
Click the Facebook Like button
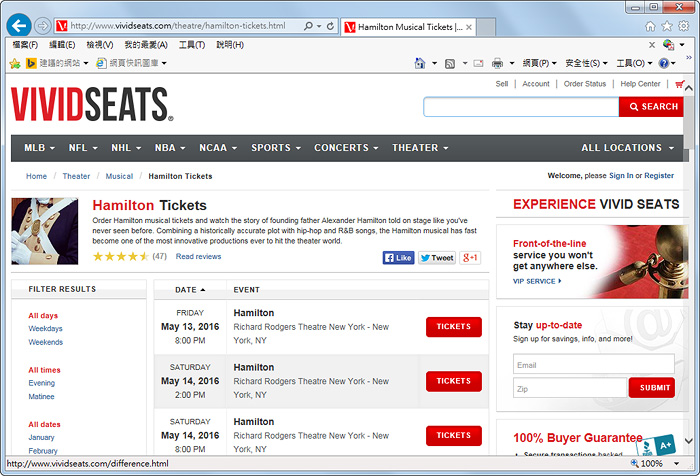(398, 258)
